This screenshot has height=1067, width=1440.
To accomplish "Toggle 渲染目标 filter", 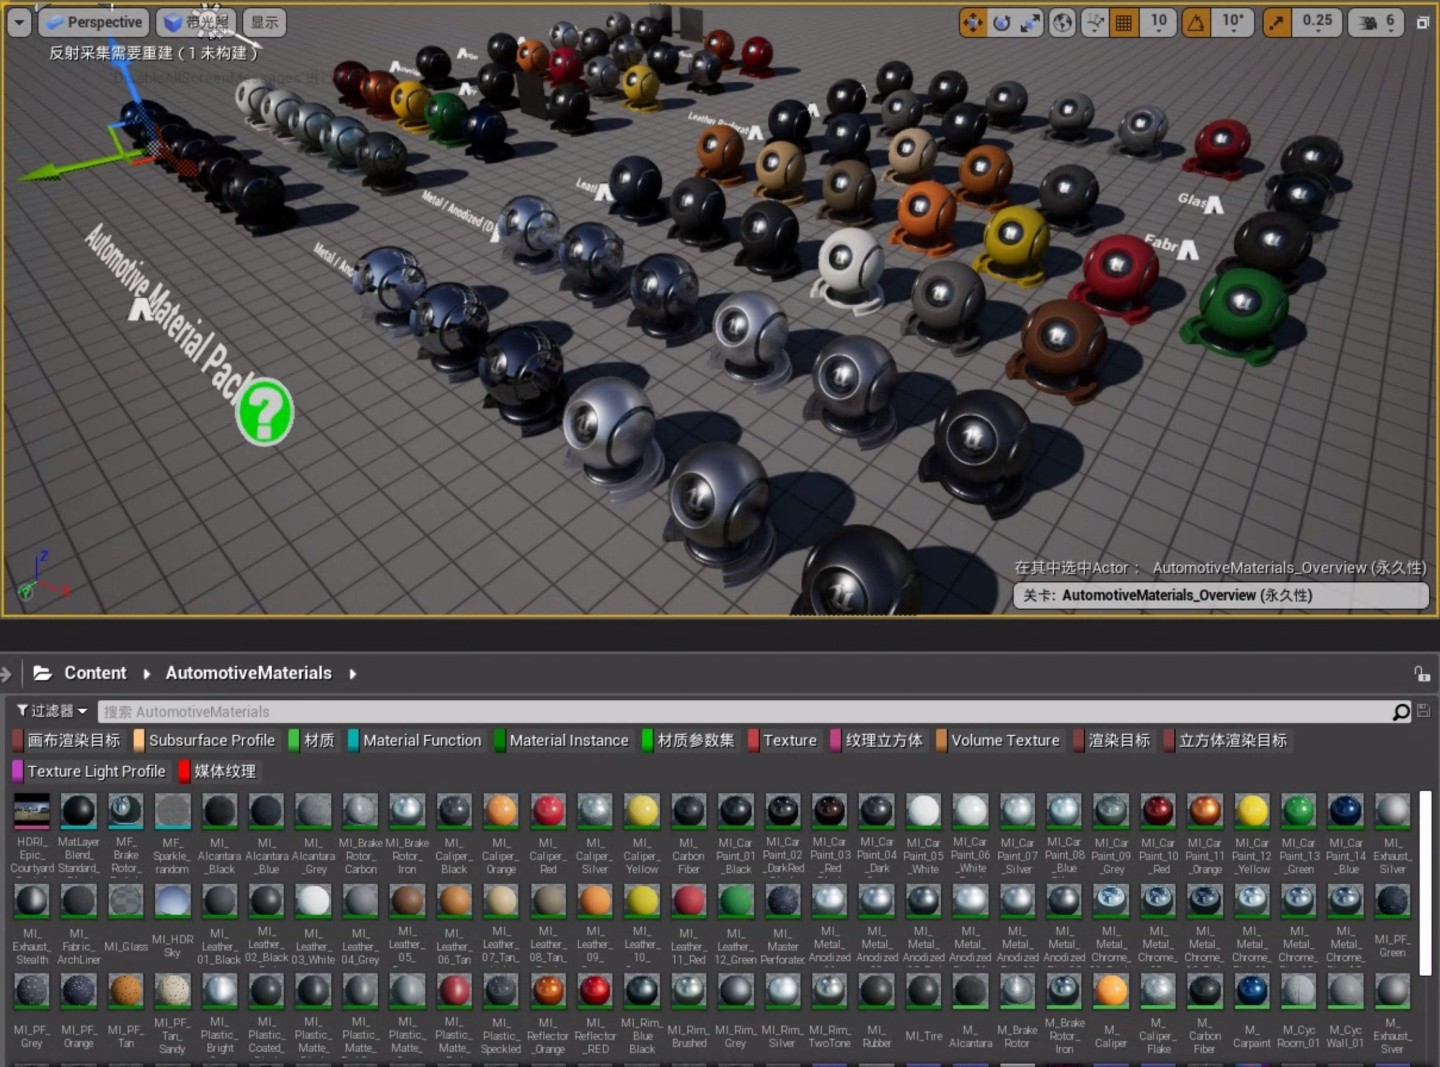I will pyautogui.click(x=1112, y=740).
